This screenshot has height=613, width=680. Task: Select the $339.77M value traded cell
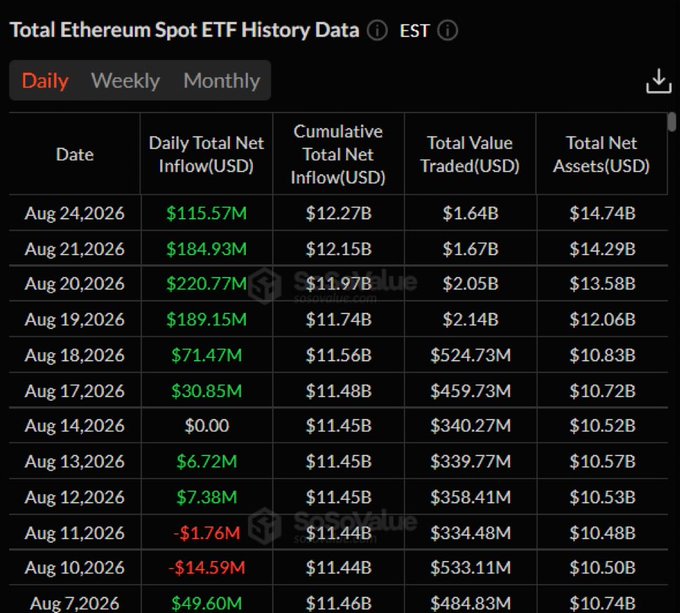pyautogui.click(x=471, y=461)
